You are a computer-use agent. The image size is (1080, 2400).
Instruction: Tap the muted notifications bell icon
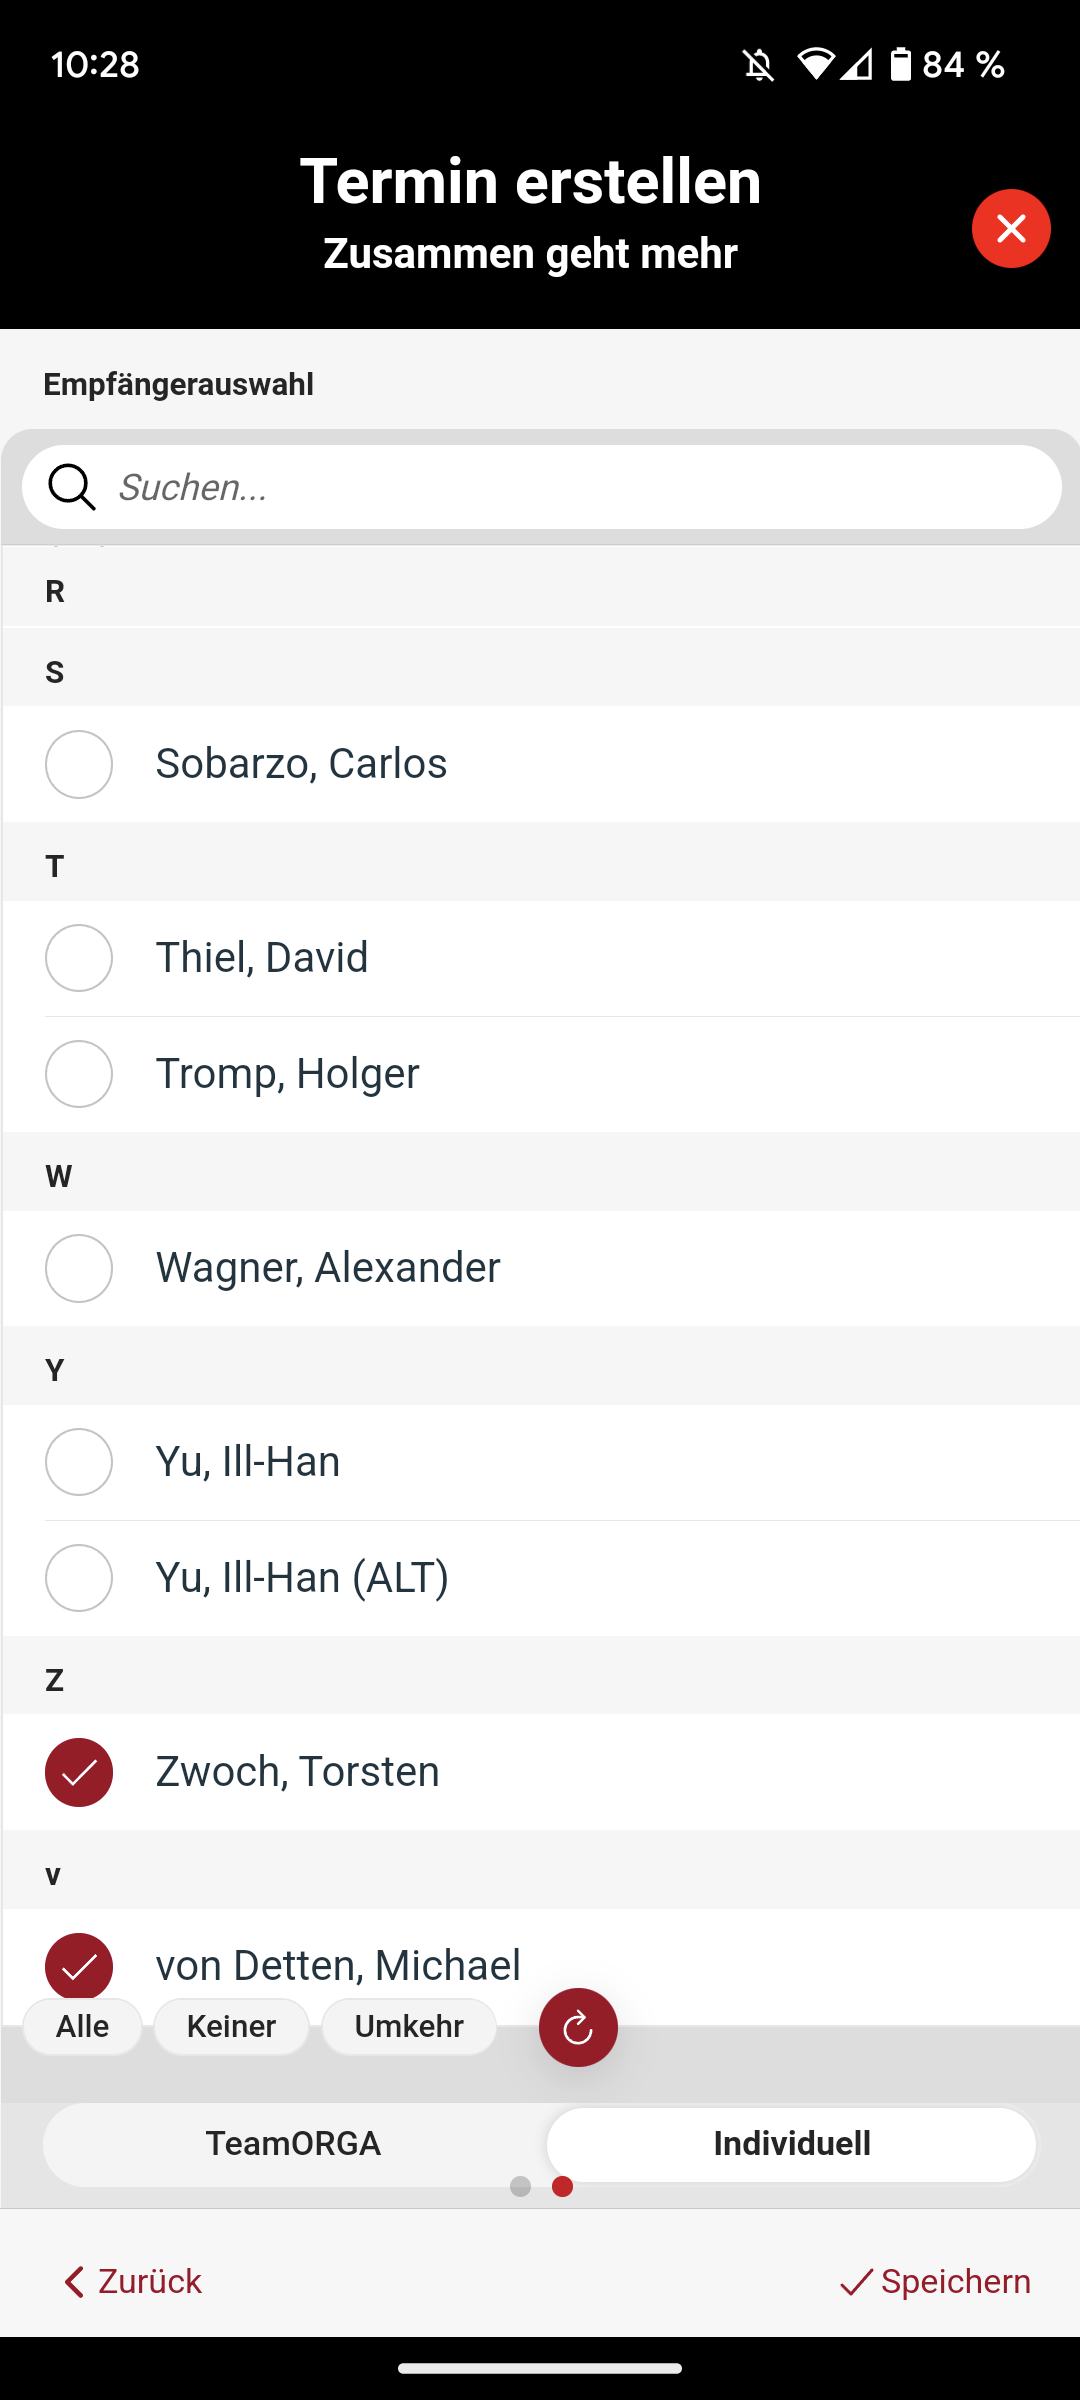click(x=759, y=66)
